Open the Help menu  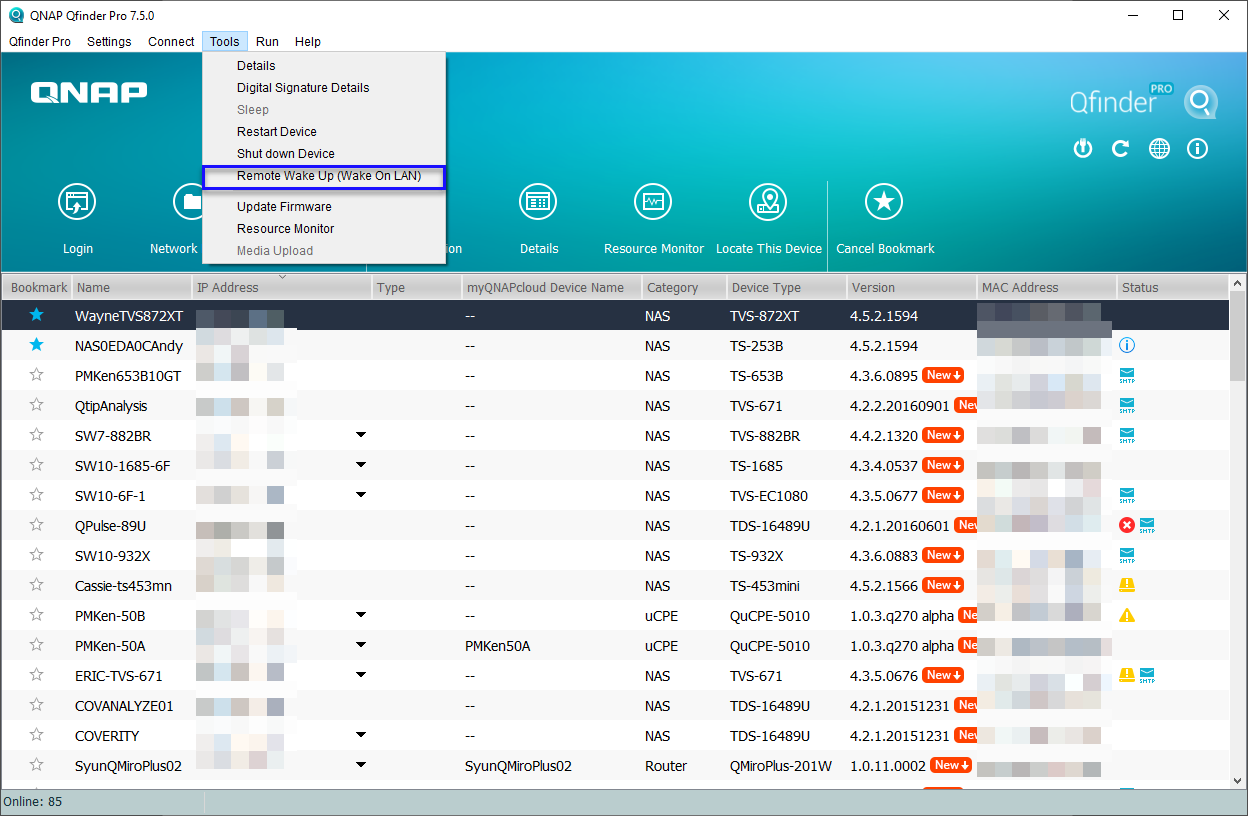[x=308, y=42]
